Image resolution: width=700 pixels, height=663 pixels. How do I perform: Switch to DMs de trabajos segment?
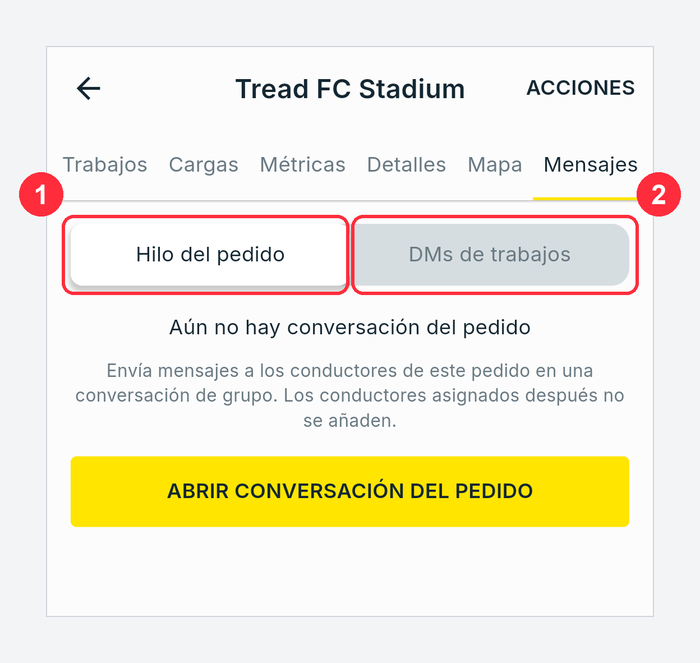(490, 254)
